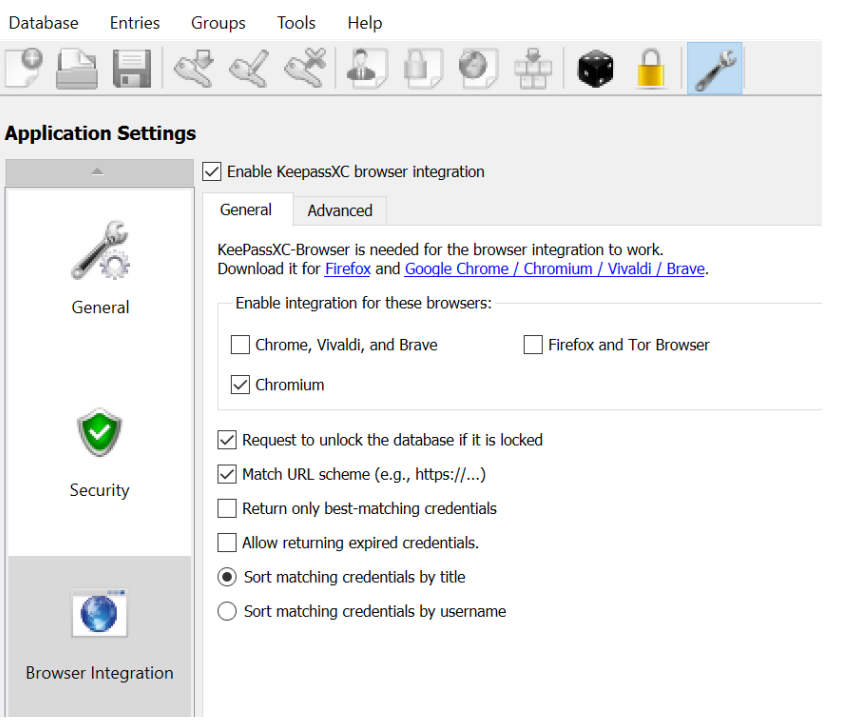
Task: Click the category list scroll-up arrow
Action: (99, 172)
